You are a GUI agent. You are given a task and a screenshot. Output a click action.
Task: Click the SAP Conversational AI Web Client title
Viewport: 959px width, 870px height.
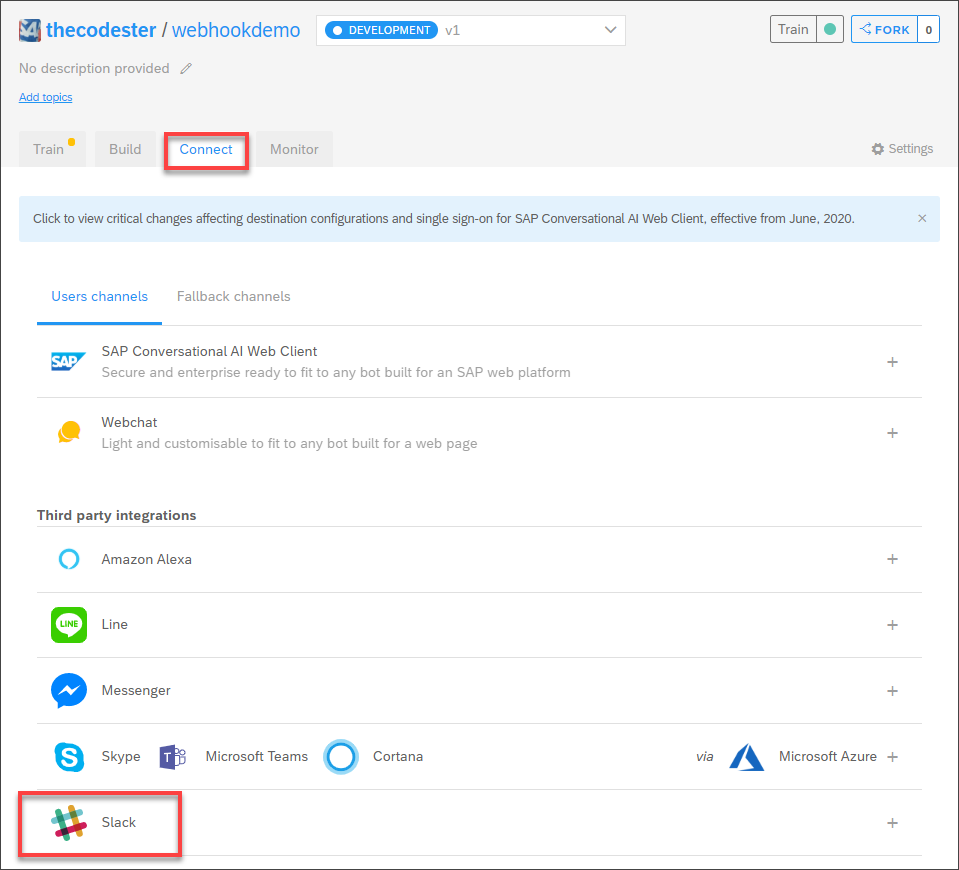point(209,352)
